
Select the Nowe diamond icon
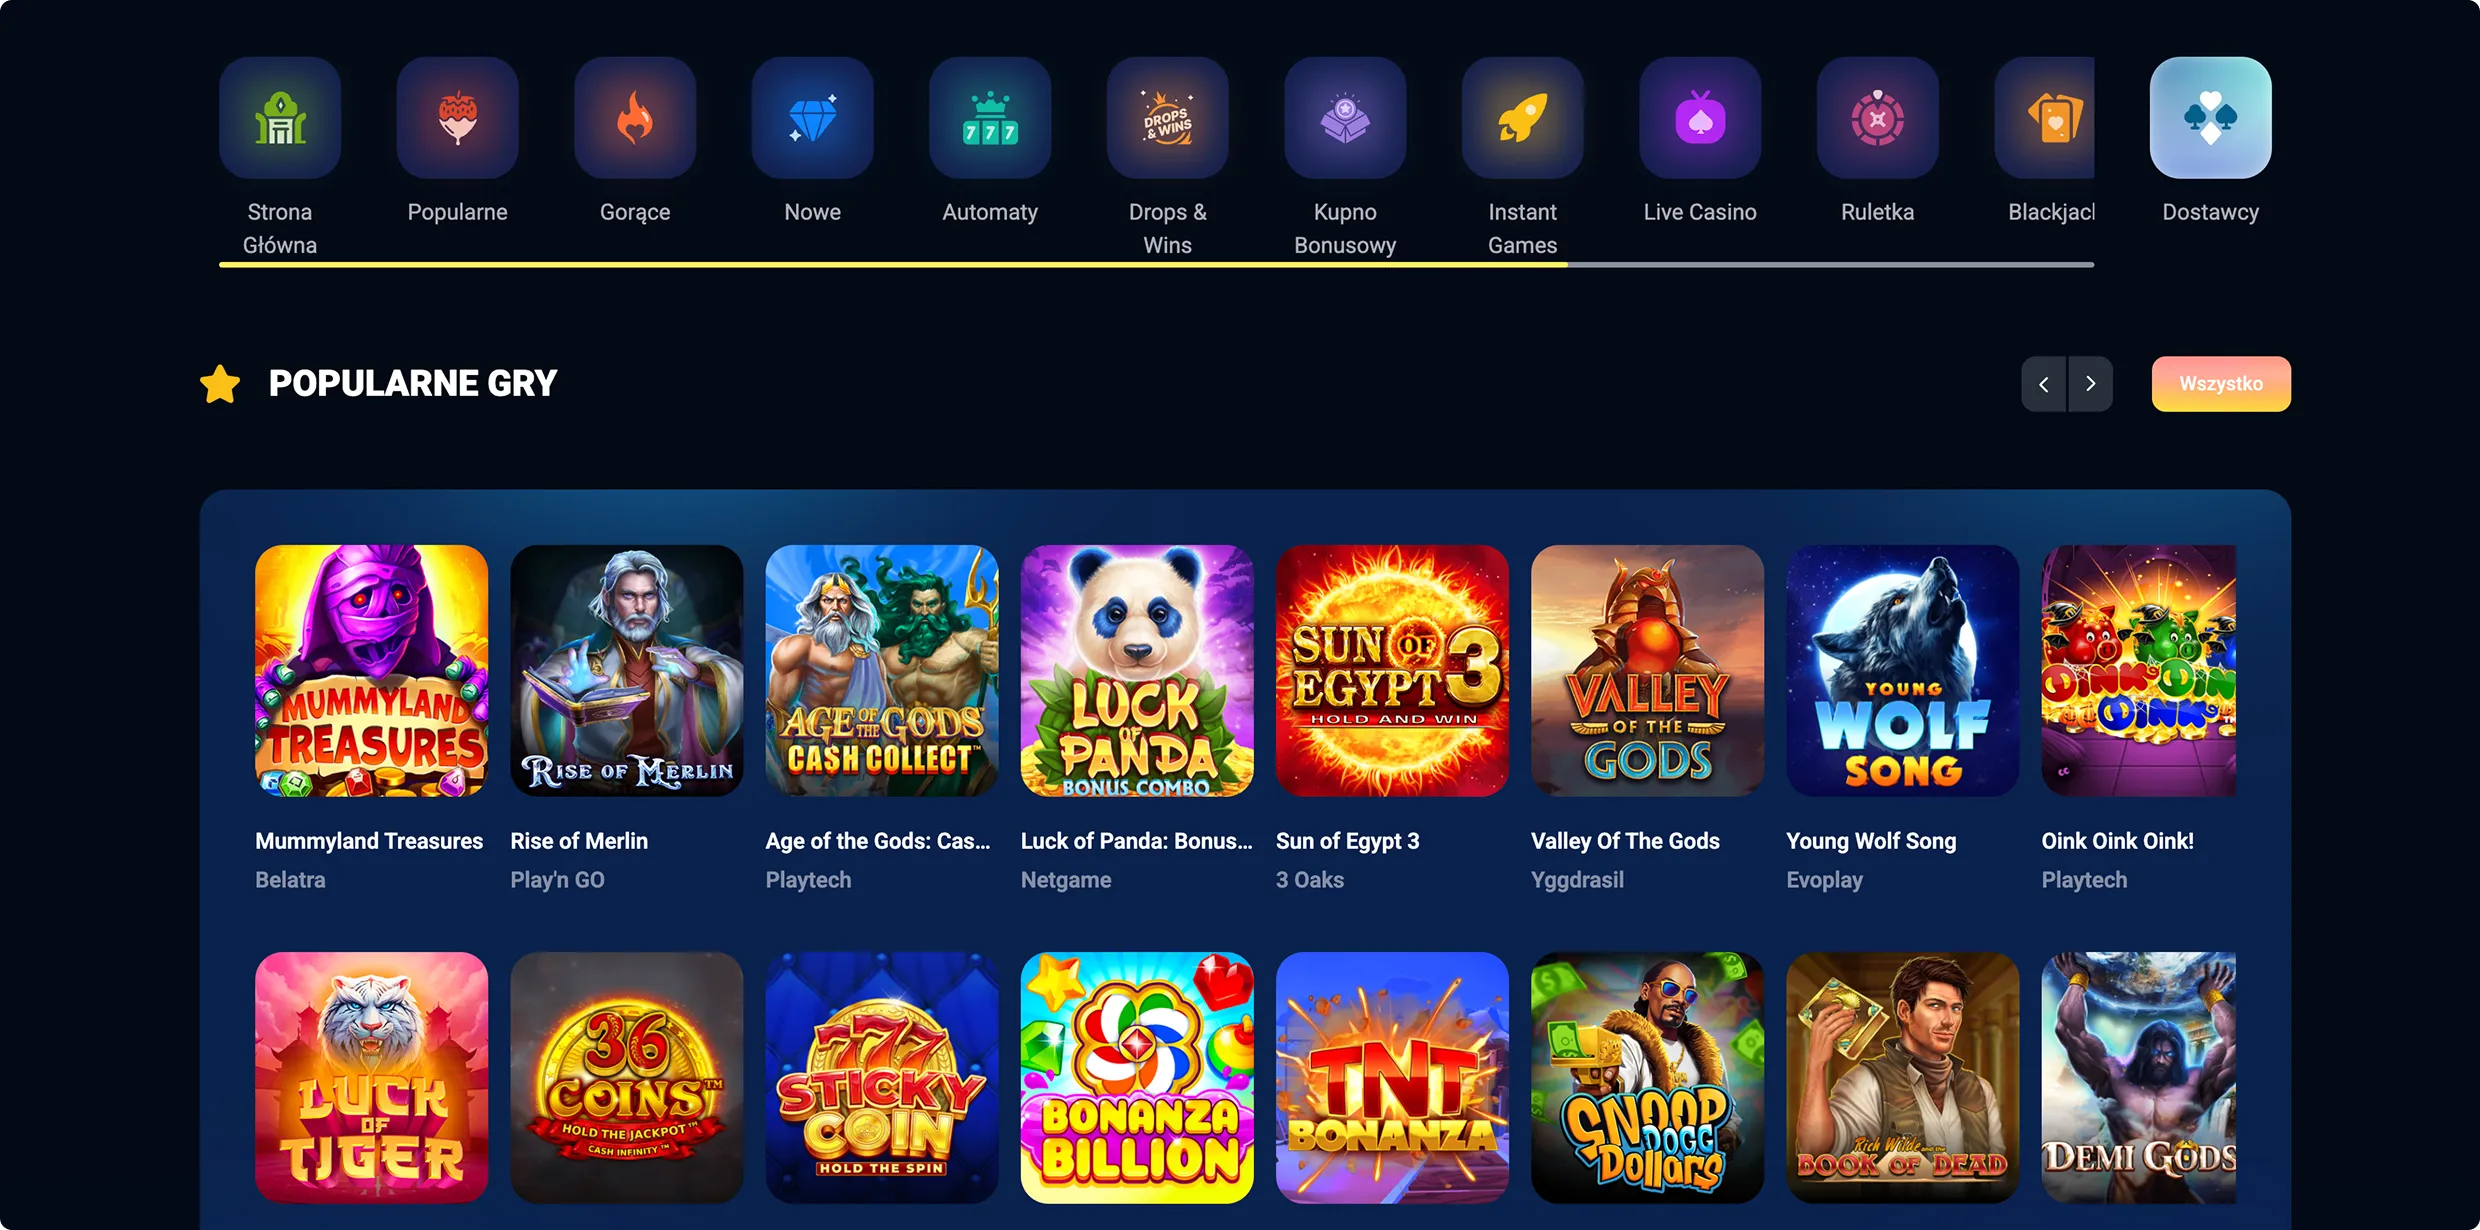[x=812, y=118]
